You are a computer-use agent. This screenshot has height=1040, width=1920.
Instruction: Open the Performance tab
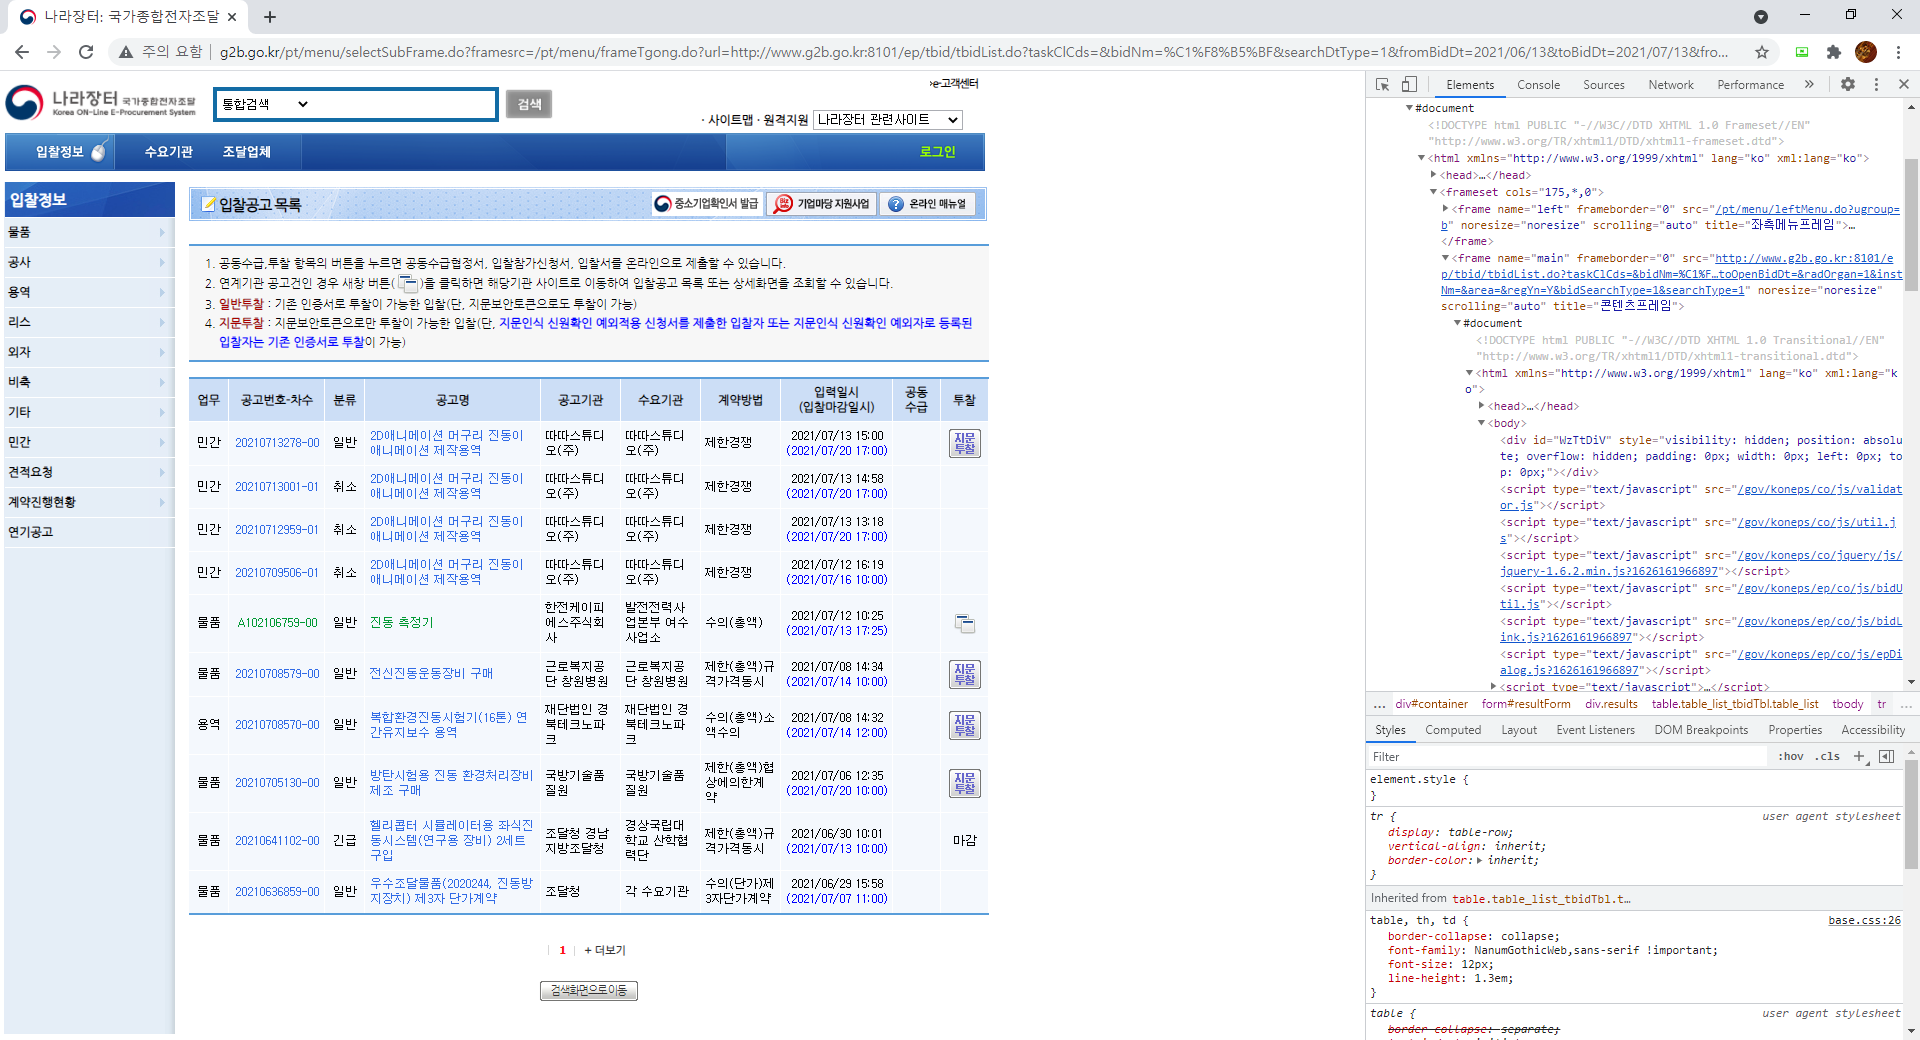click(x=1750, y=85)
